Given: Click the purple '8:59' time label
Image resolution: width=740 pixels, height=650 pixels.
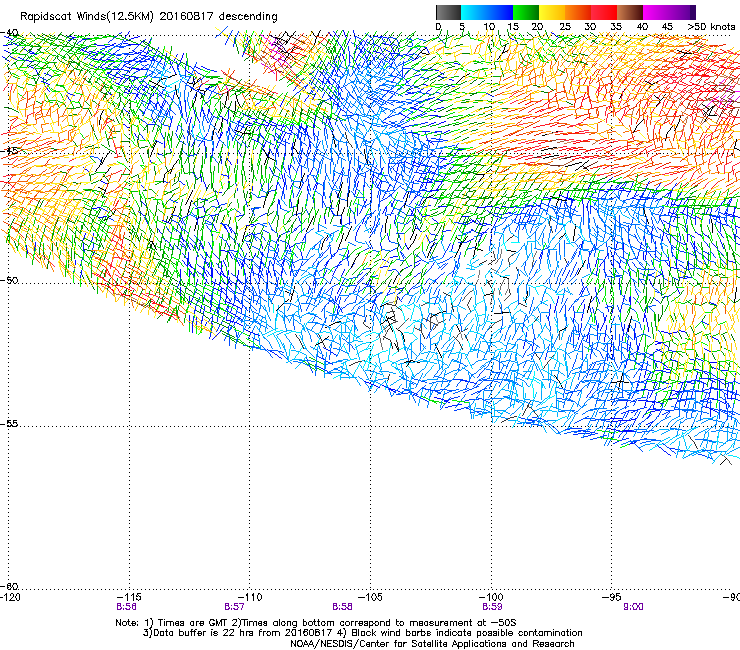Looking at the screenshot, I should click(x=492, y=607).
